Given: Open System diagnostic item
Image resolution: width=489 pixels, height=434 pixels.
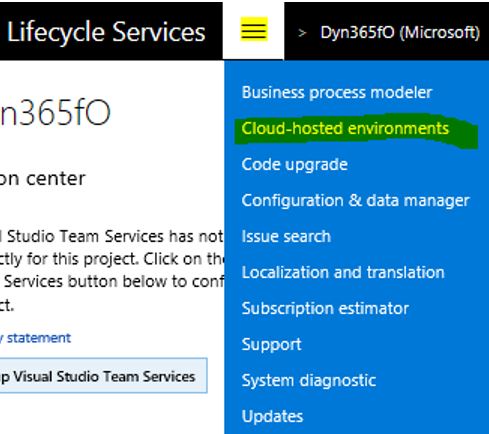Looking at the screenshot, I should click(x=309, y=380).
